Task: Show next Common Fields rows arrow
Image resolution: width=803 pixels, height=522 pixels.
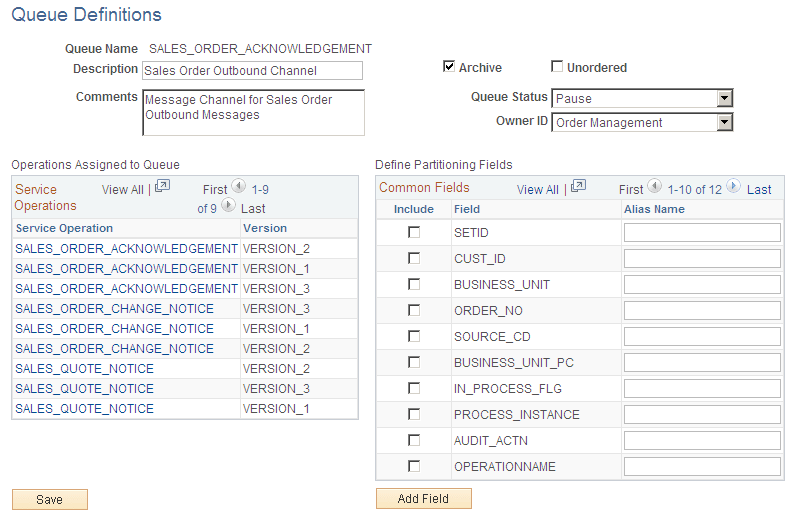Action: [x=733, y=186]
